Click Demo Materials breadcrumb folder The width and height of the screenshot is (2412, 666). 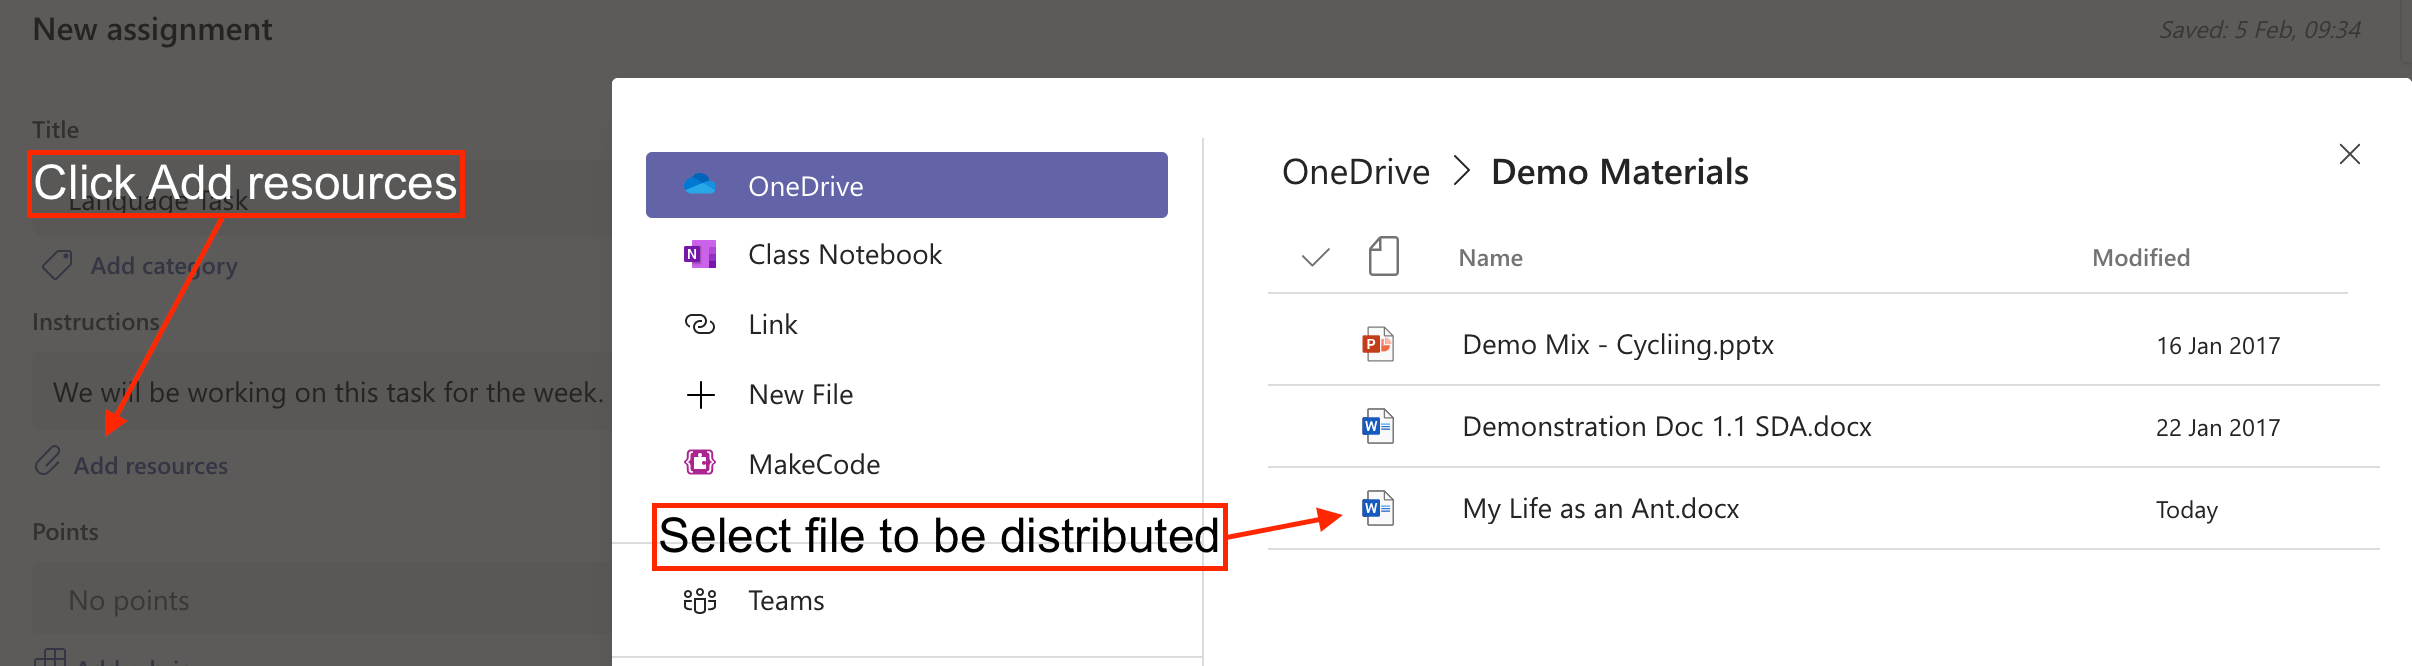[1620, 172]
